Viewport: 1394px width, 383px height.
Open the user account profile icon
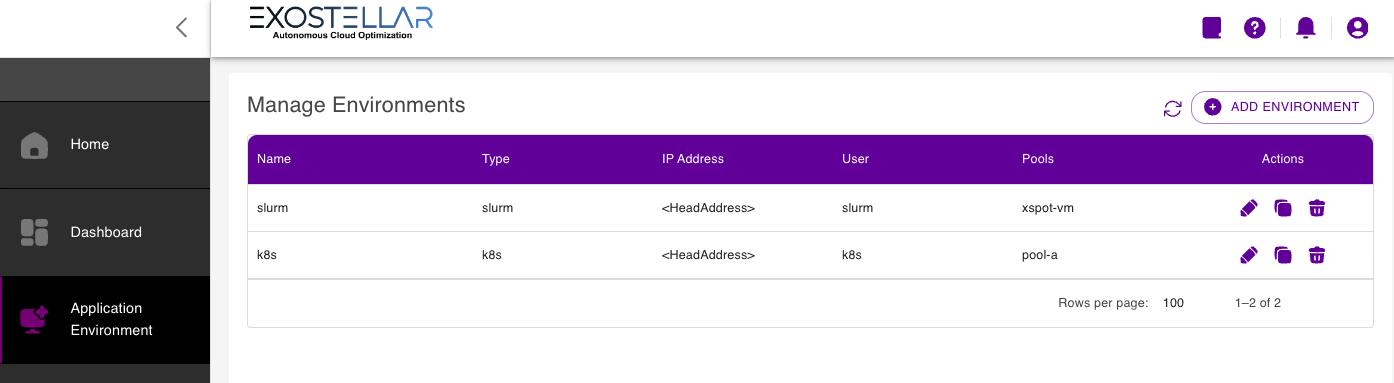click(x=1357, y=28)
